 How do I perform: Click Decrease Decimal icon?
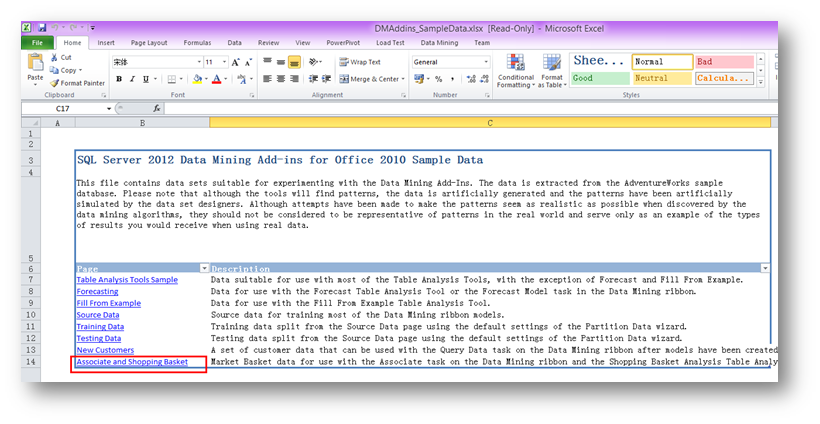pos(484,79)
